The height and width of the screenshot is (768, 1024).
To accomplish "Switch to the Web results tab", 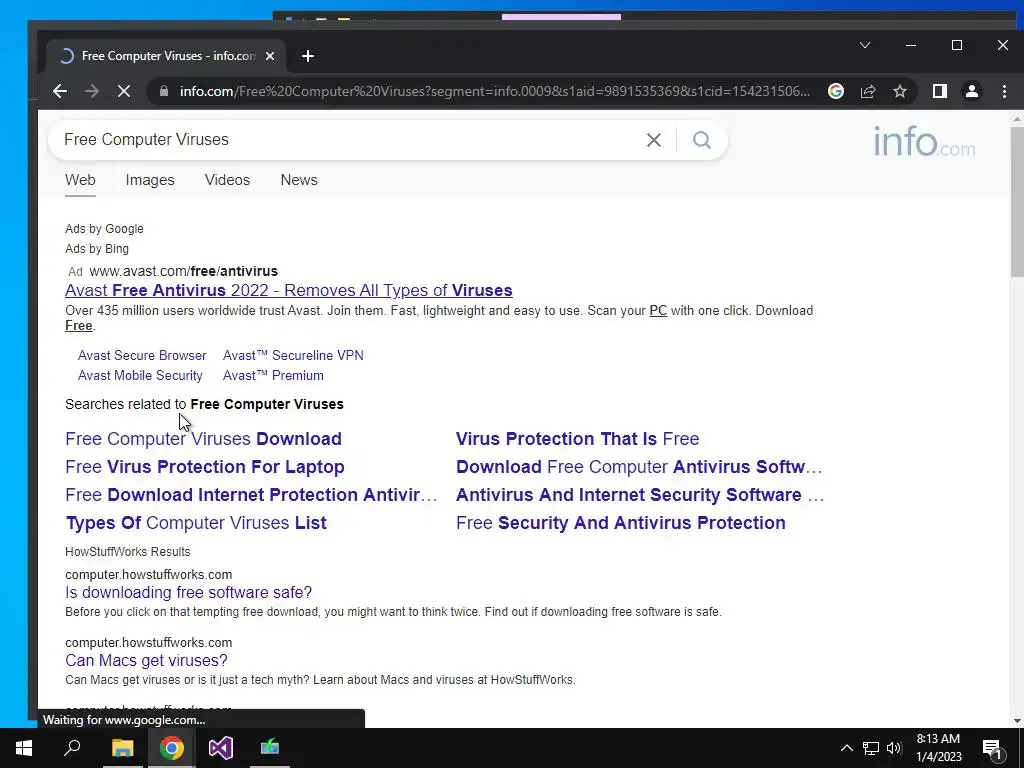I will (80, 180).
